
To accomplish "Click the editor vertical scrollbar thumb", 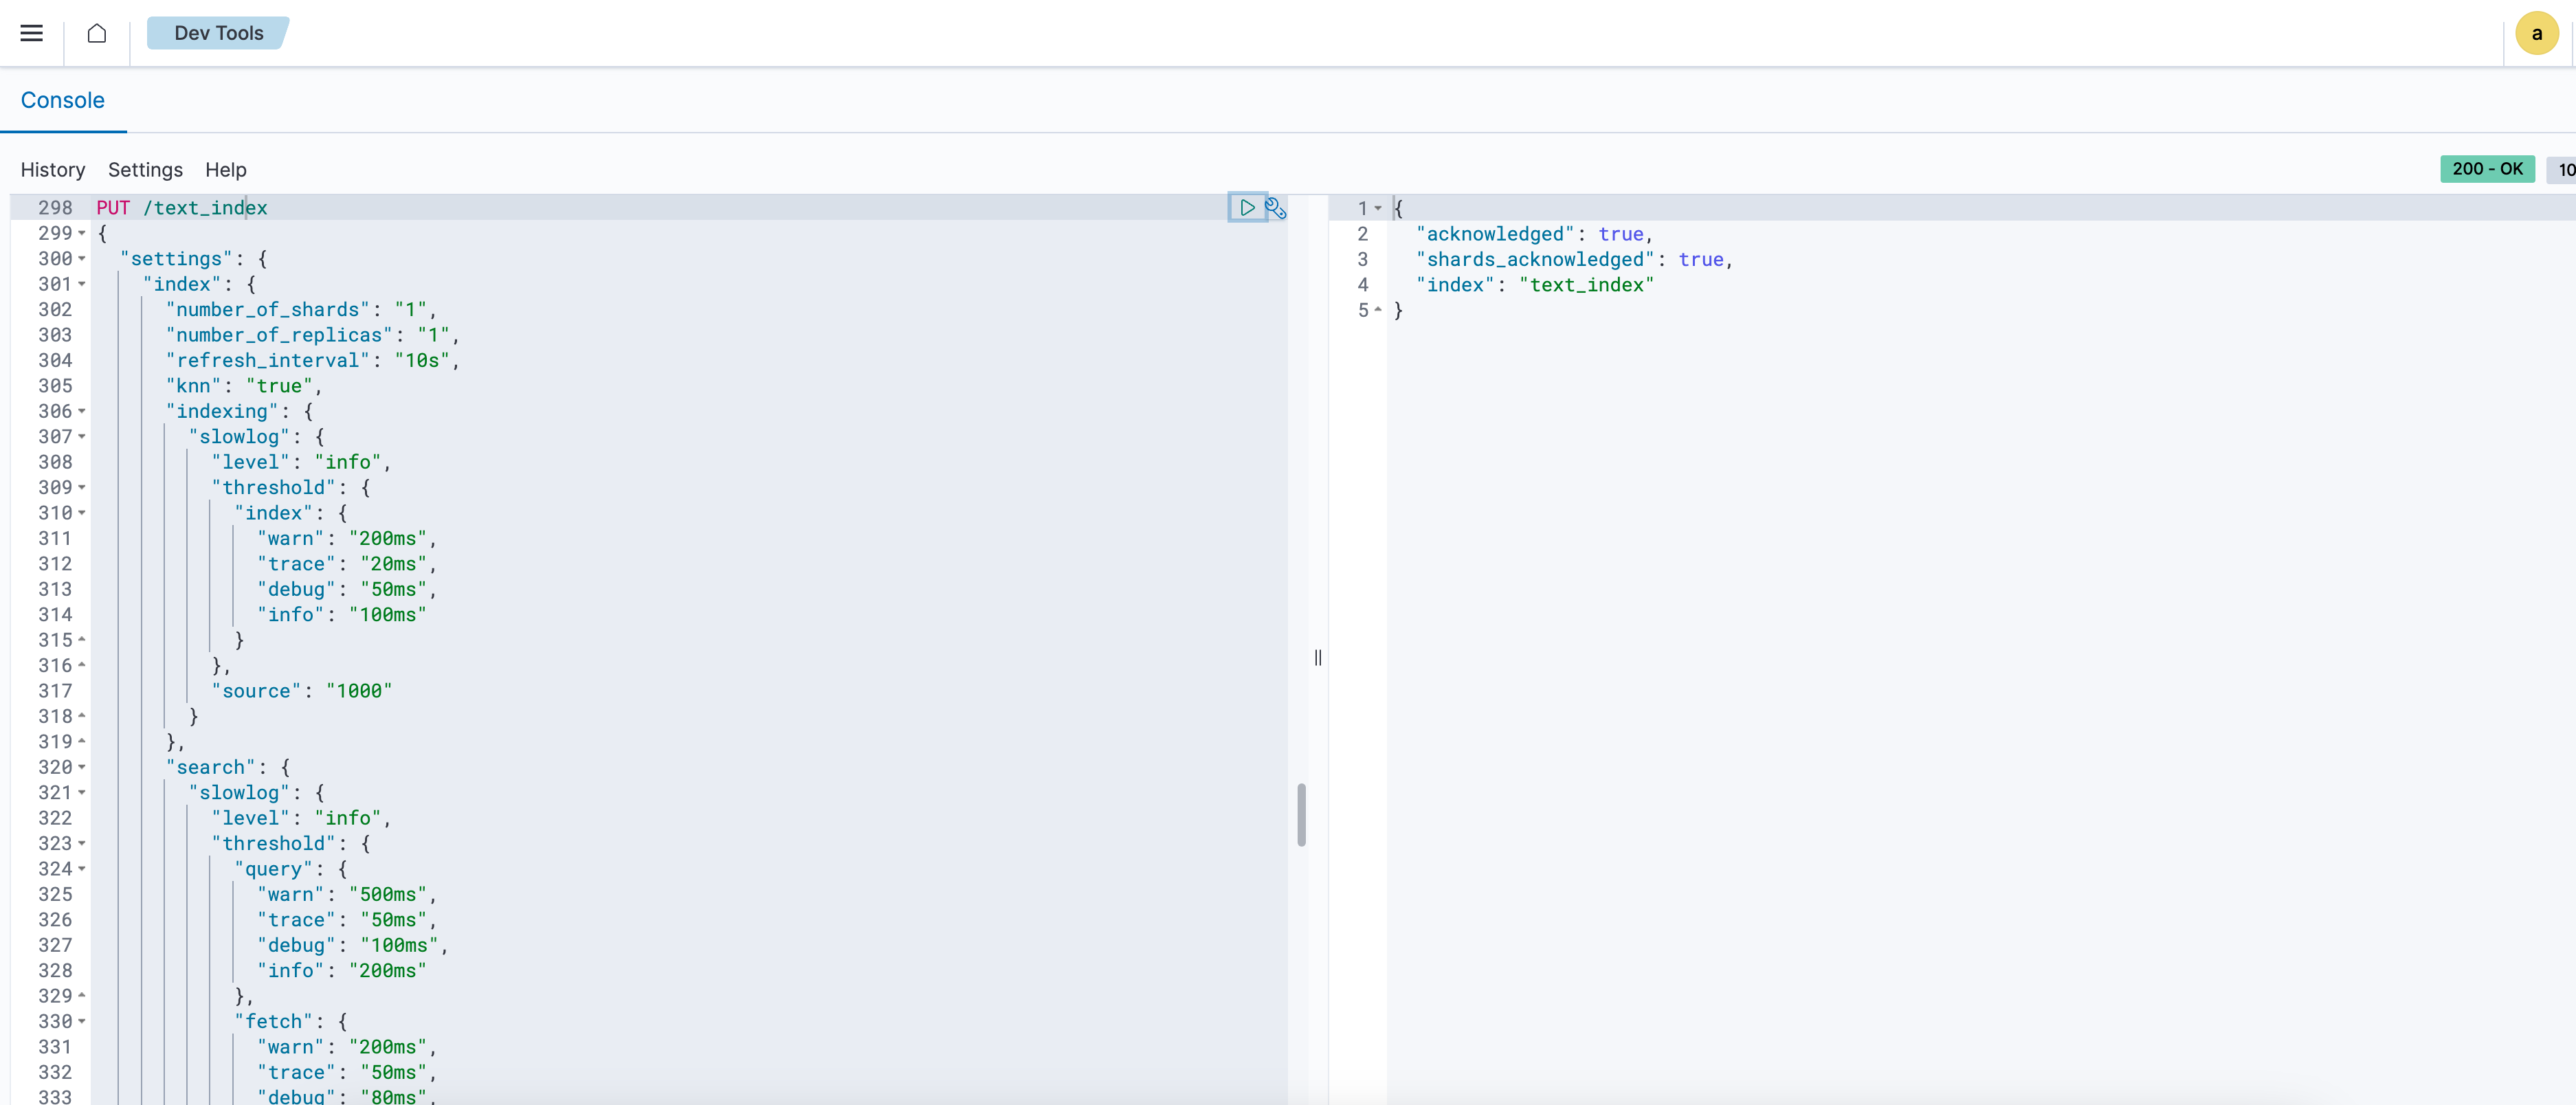I will tap(1301, 814).
